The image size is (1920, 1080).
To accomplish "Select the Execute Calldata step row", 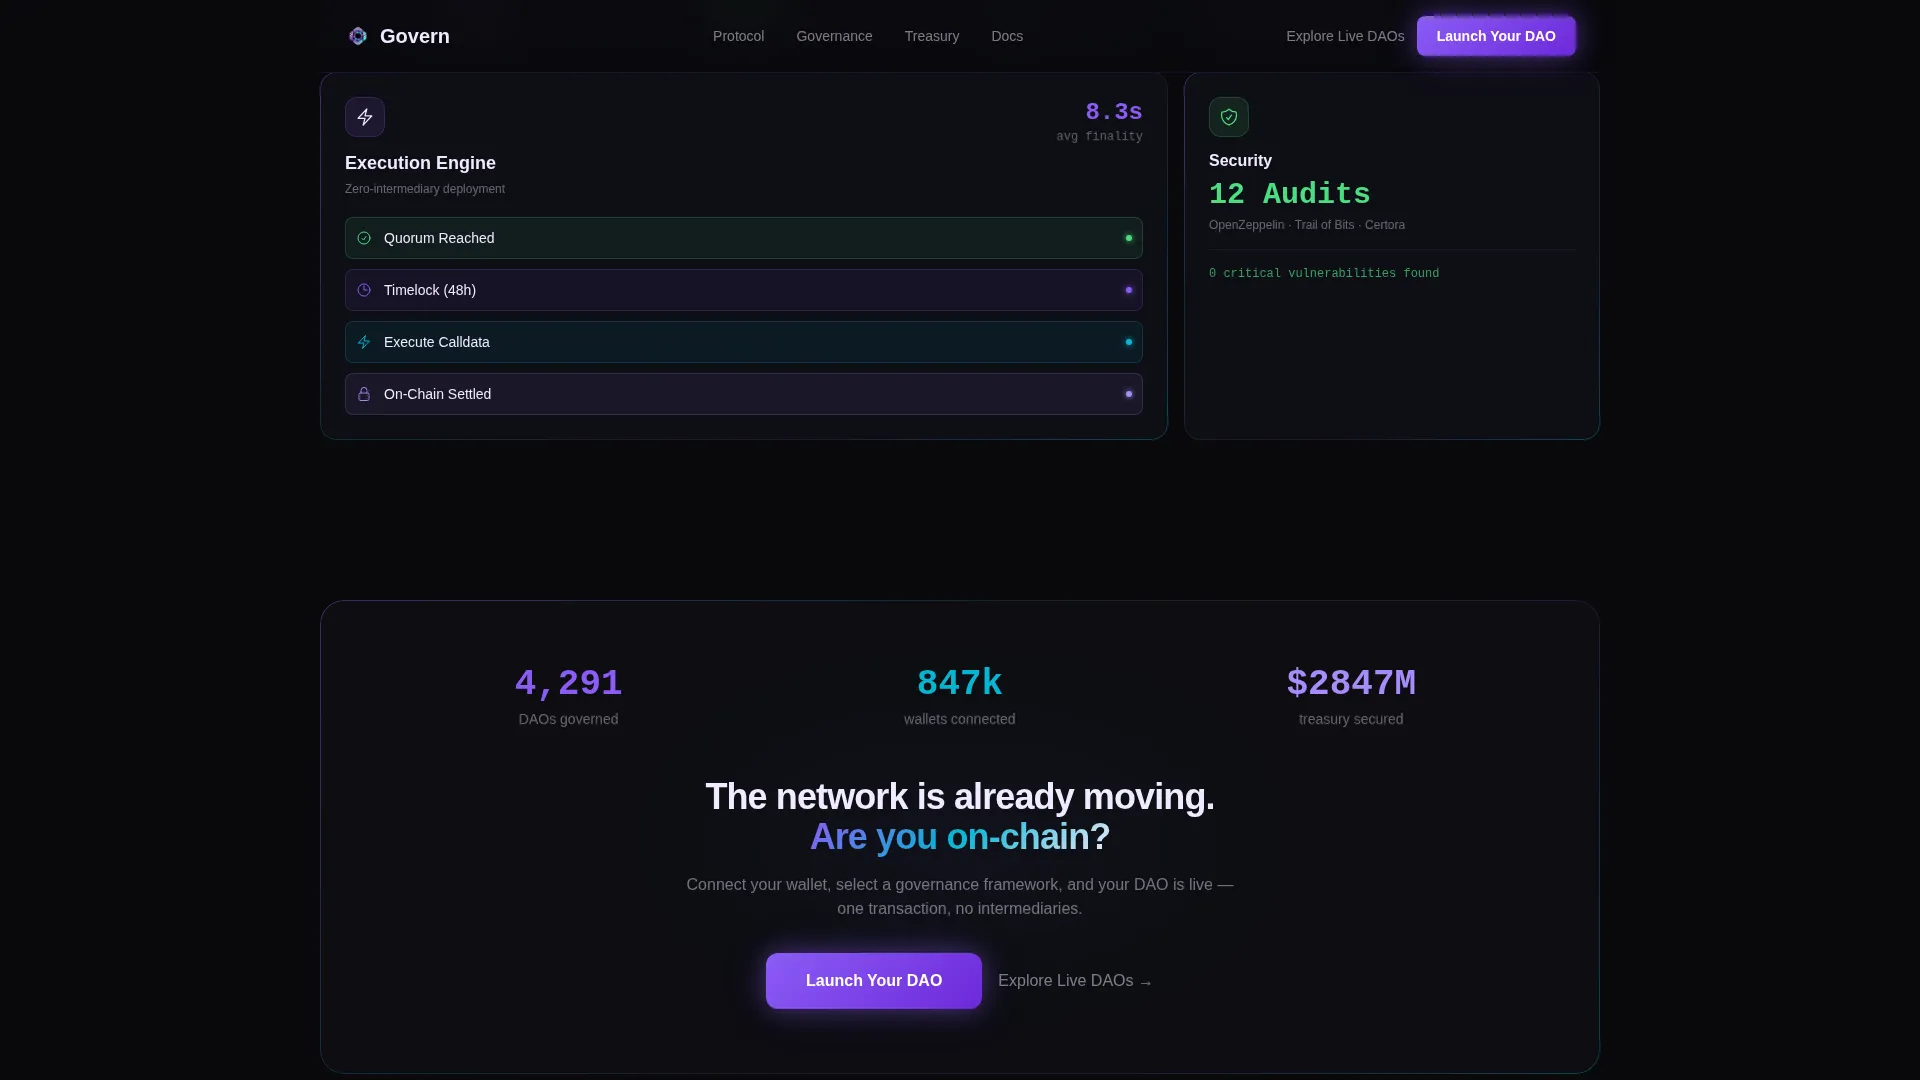I will [744, 342].
